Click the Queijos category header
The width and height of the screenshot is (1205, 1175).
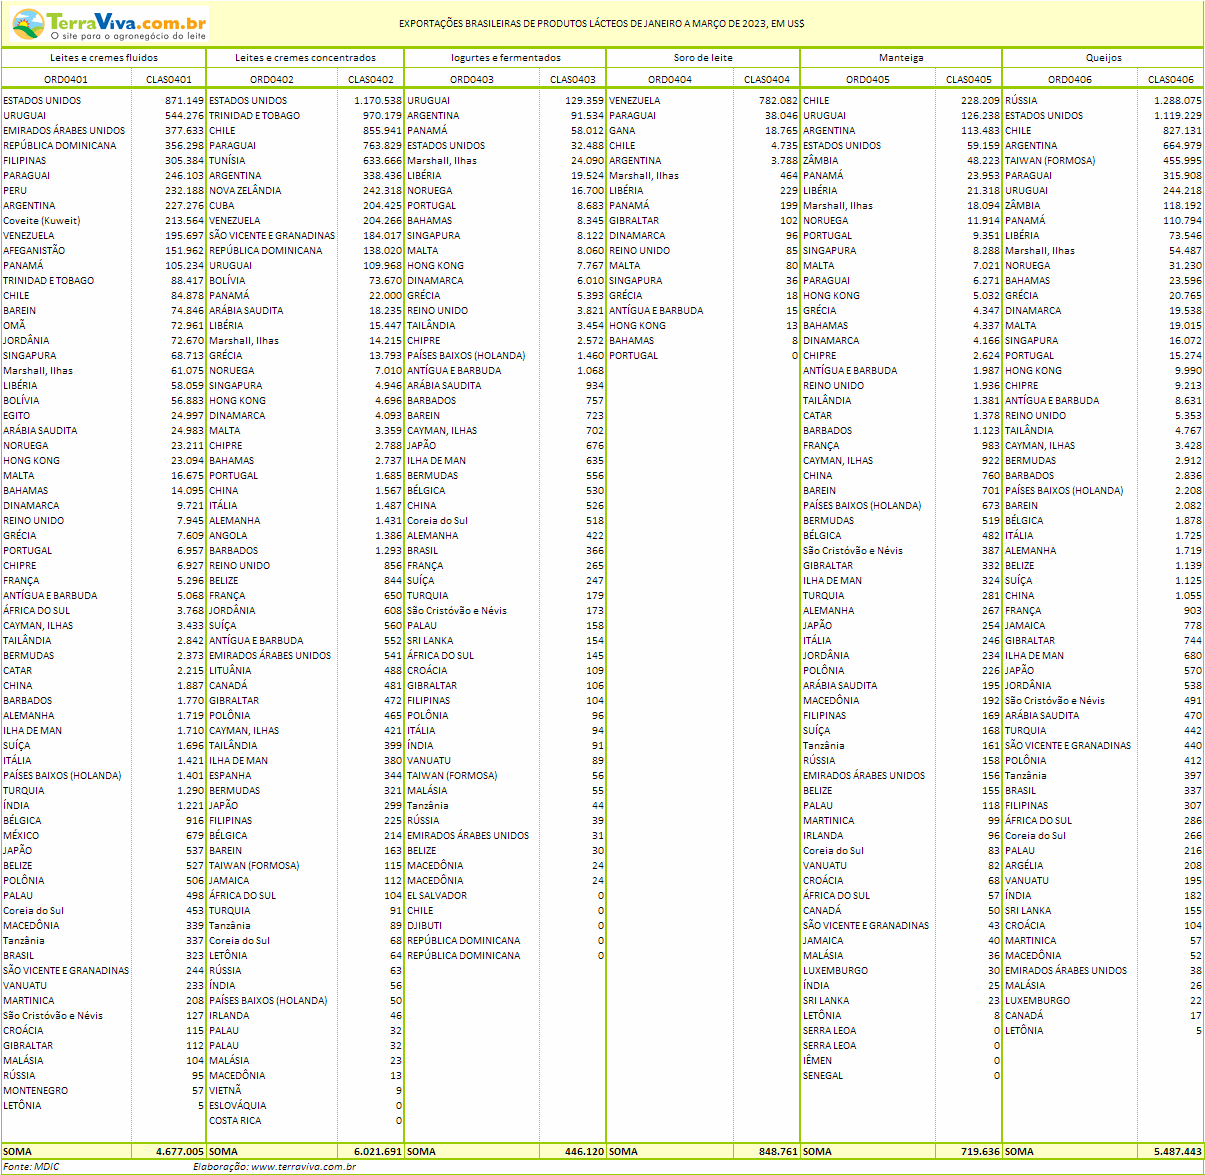(1103, 58)
